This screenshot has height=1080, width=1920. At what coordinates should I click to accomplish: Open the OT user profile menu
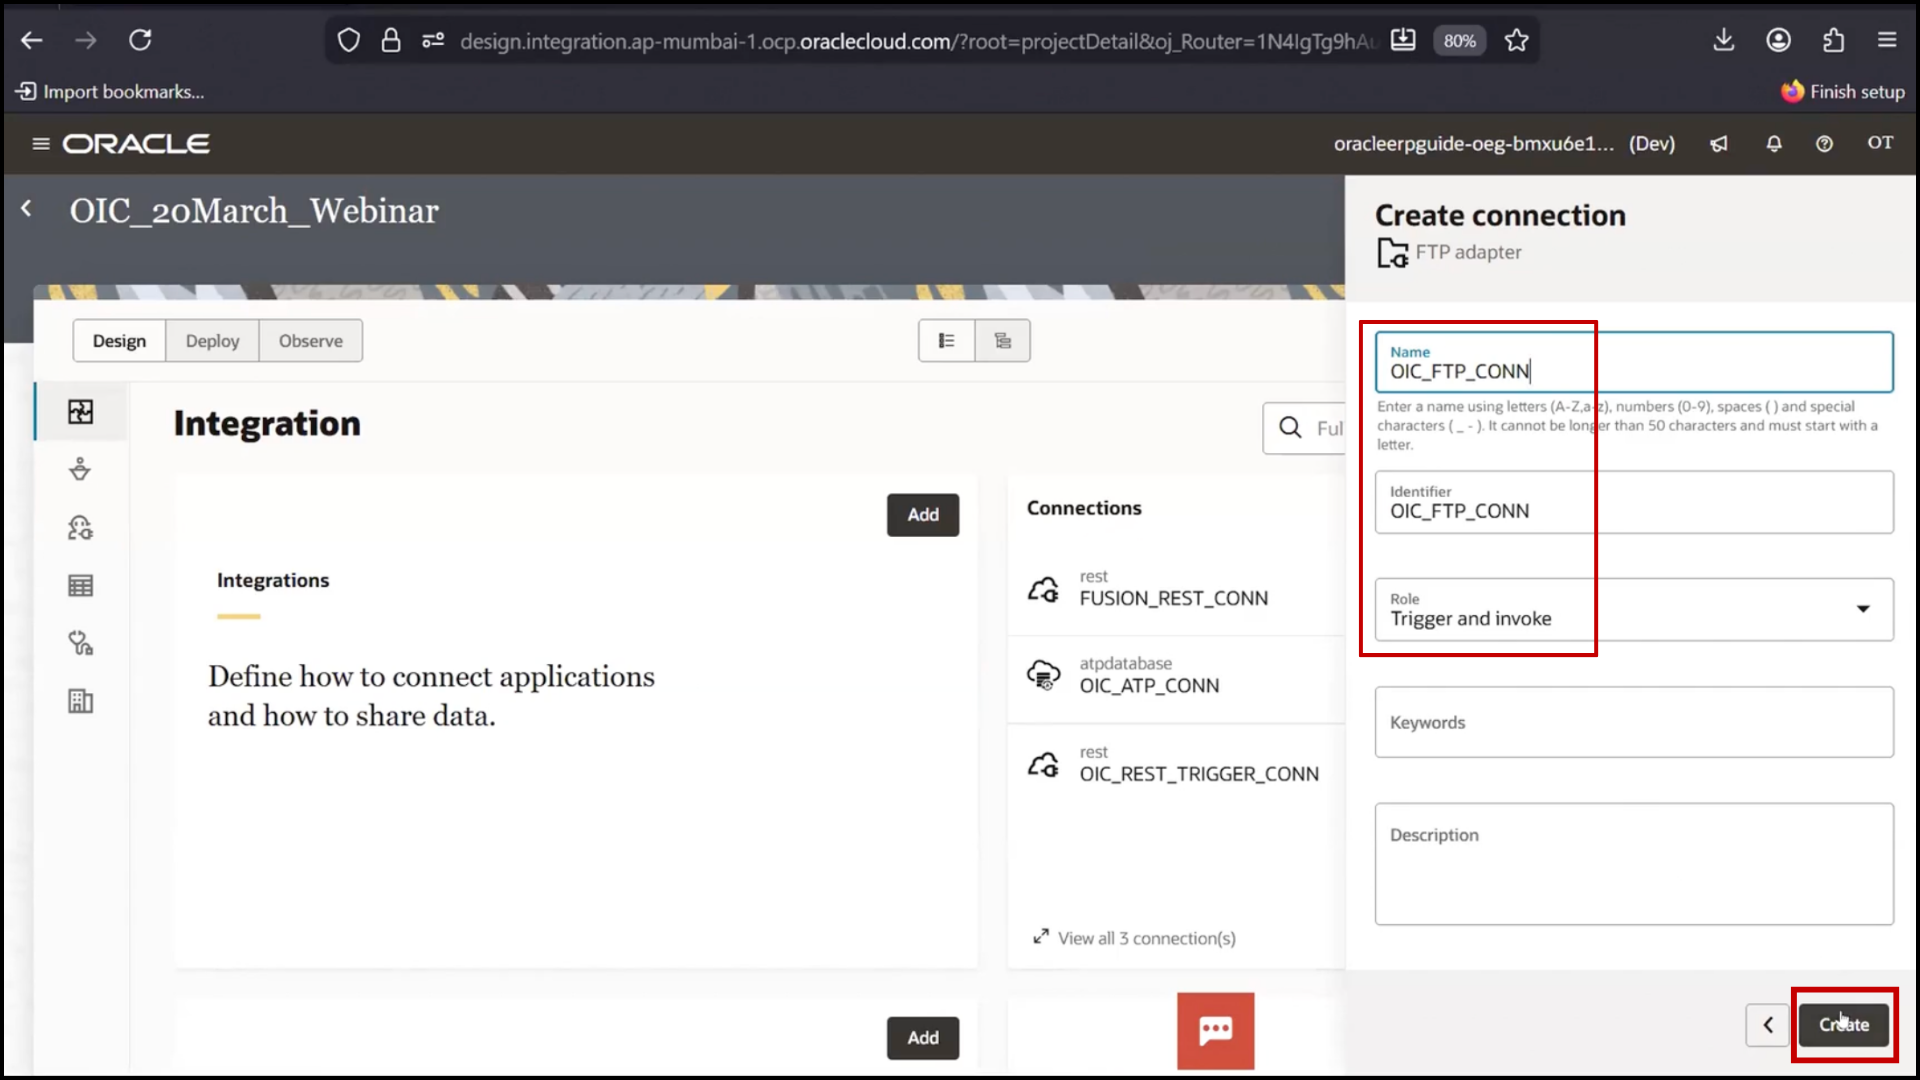click(1880, 143)
